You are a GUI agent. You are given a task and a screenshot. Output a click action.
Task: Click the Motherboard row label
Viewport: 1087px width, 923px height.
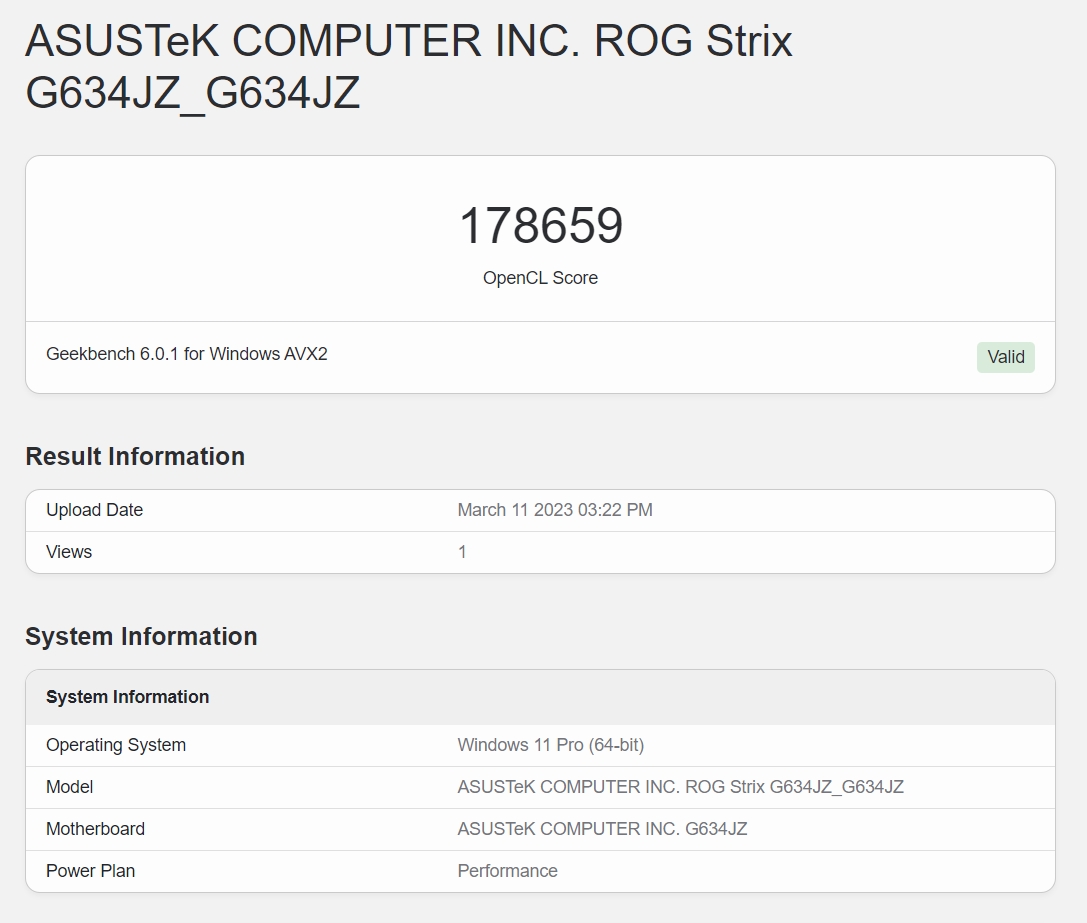point(95,829)
